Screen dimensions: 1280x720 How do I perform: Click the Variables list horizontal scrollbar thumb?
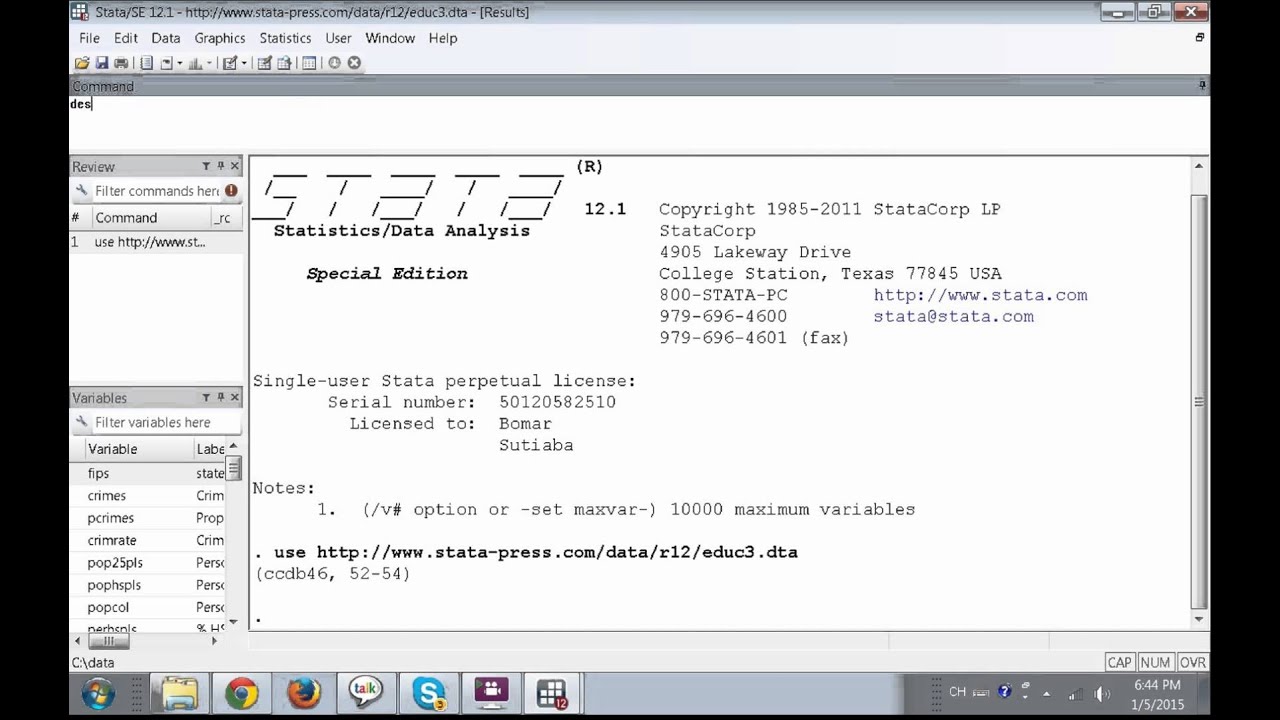[109, 641]
